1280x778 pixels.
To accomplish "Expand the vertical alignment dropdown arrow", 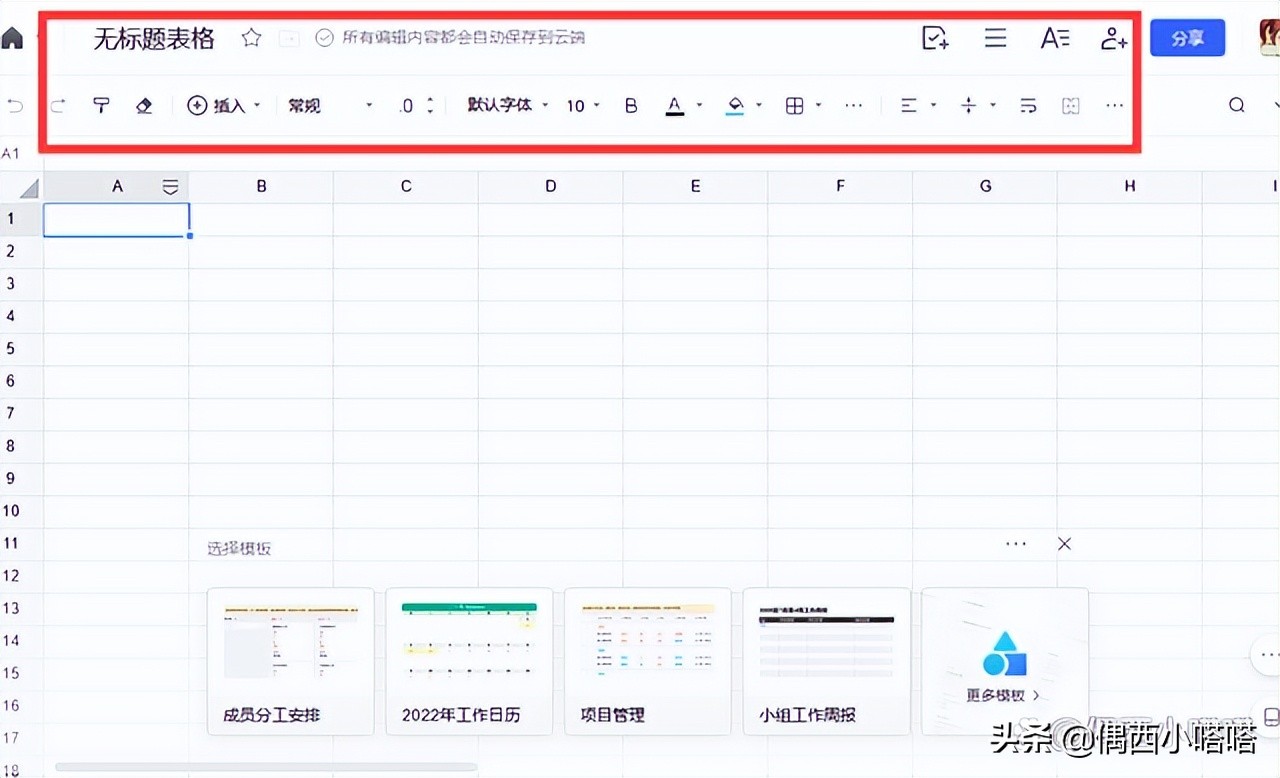I will click(x=993, y=105).
